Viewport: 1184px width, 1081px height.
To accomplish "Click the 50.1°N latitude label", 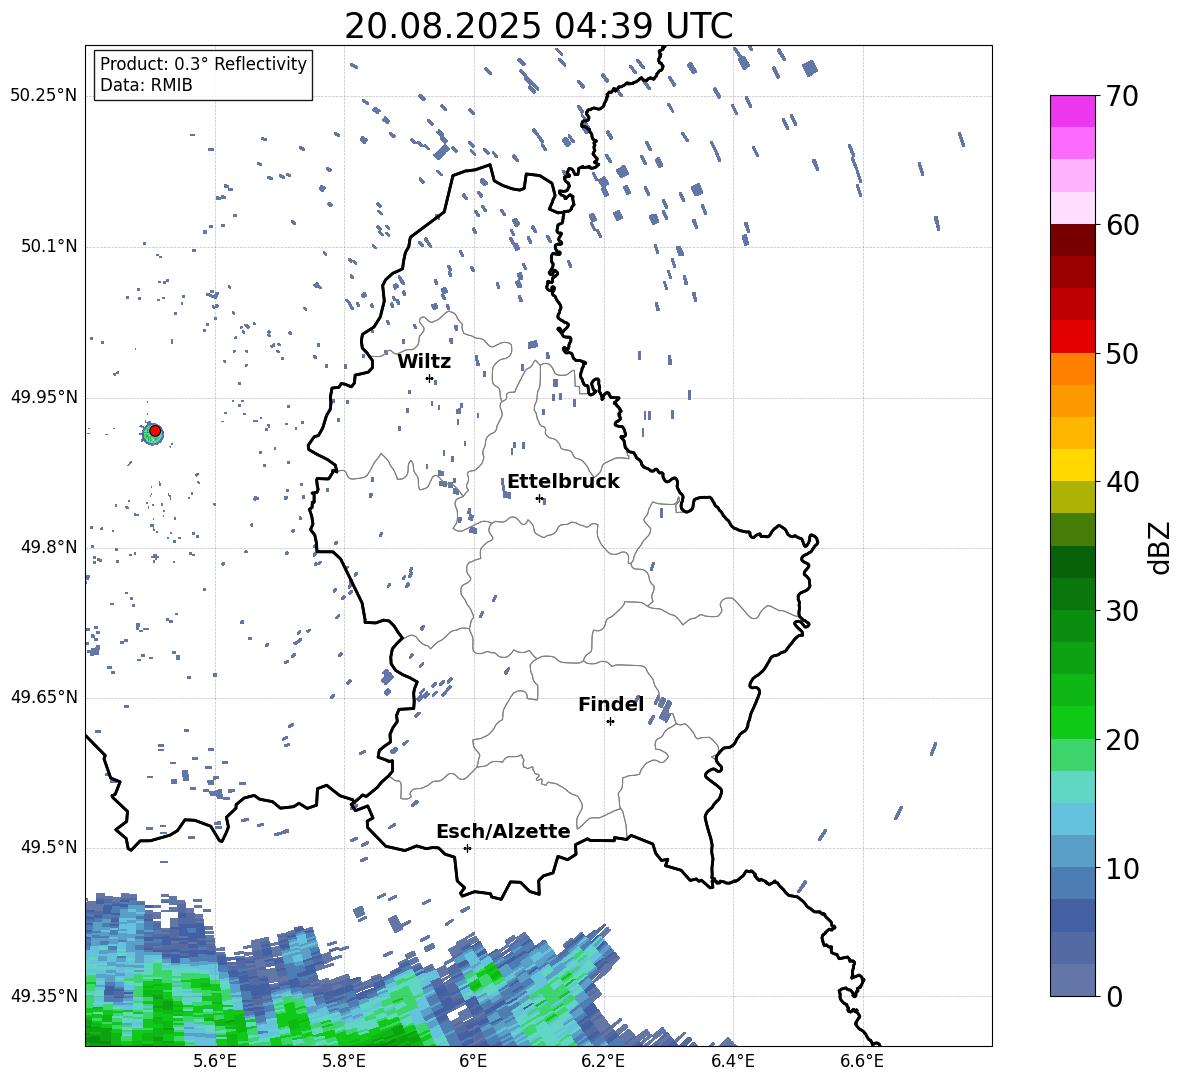I will [x=49, y=247].
